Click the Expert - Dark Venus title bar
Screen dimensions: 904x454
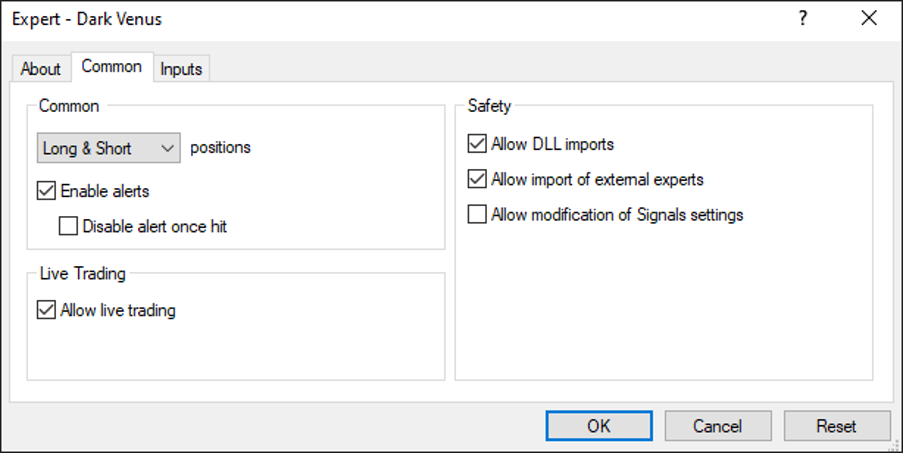300,18
